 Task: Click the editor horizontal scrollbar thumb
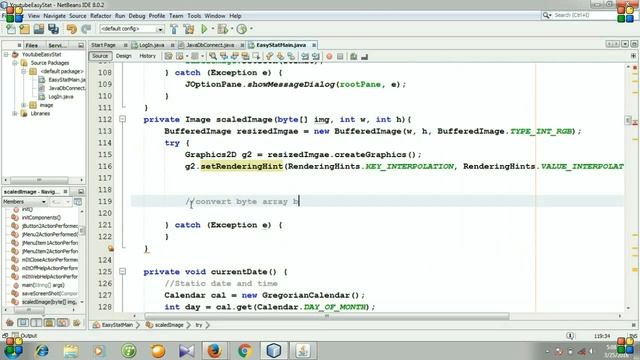(x=327, y=316)
